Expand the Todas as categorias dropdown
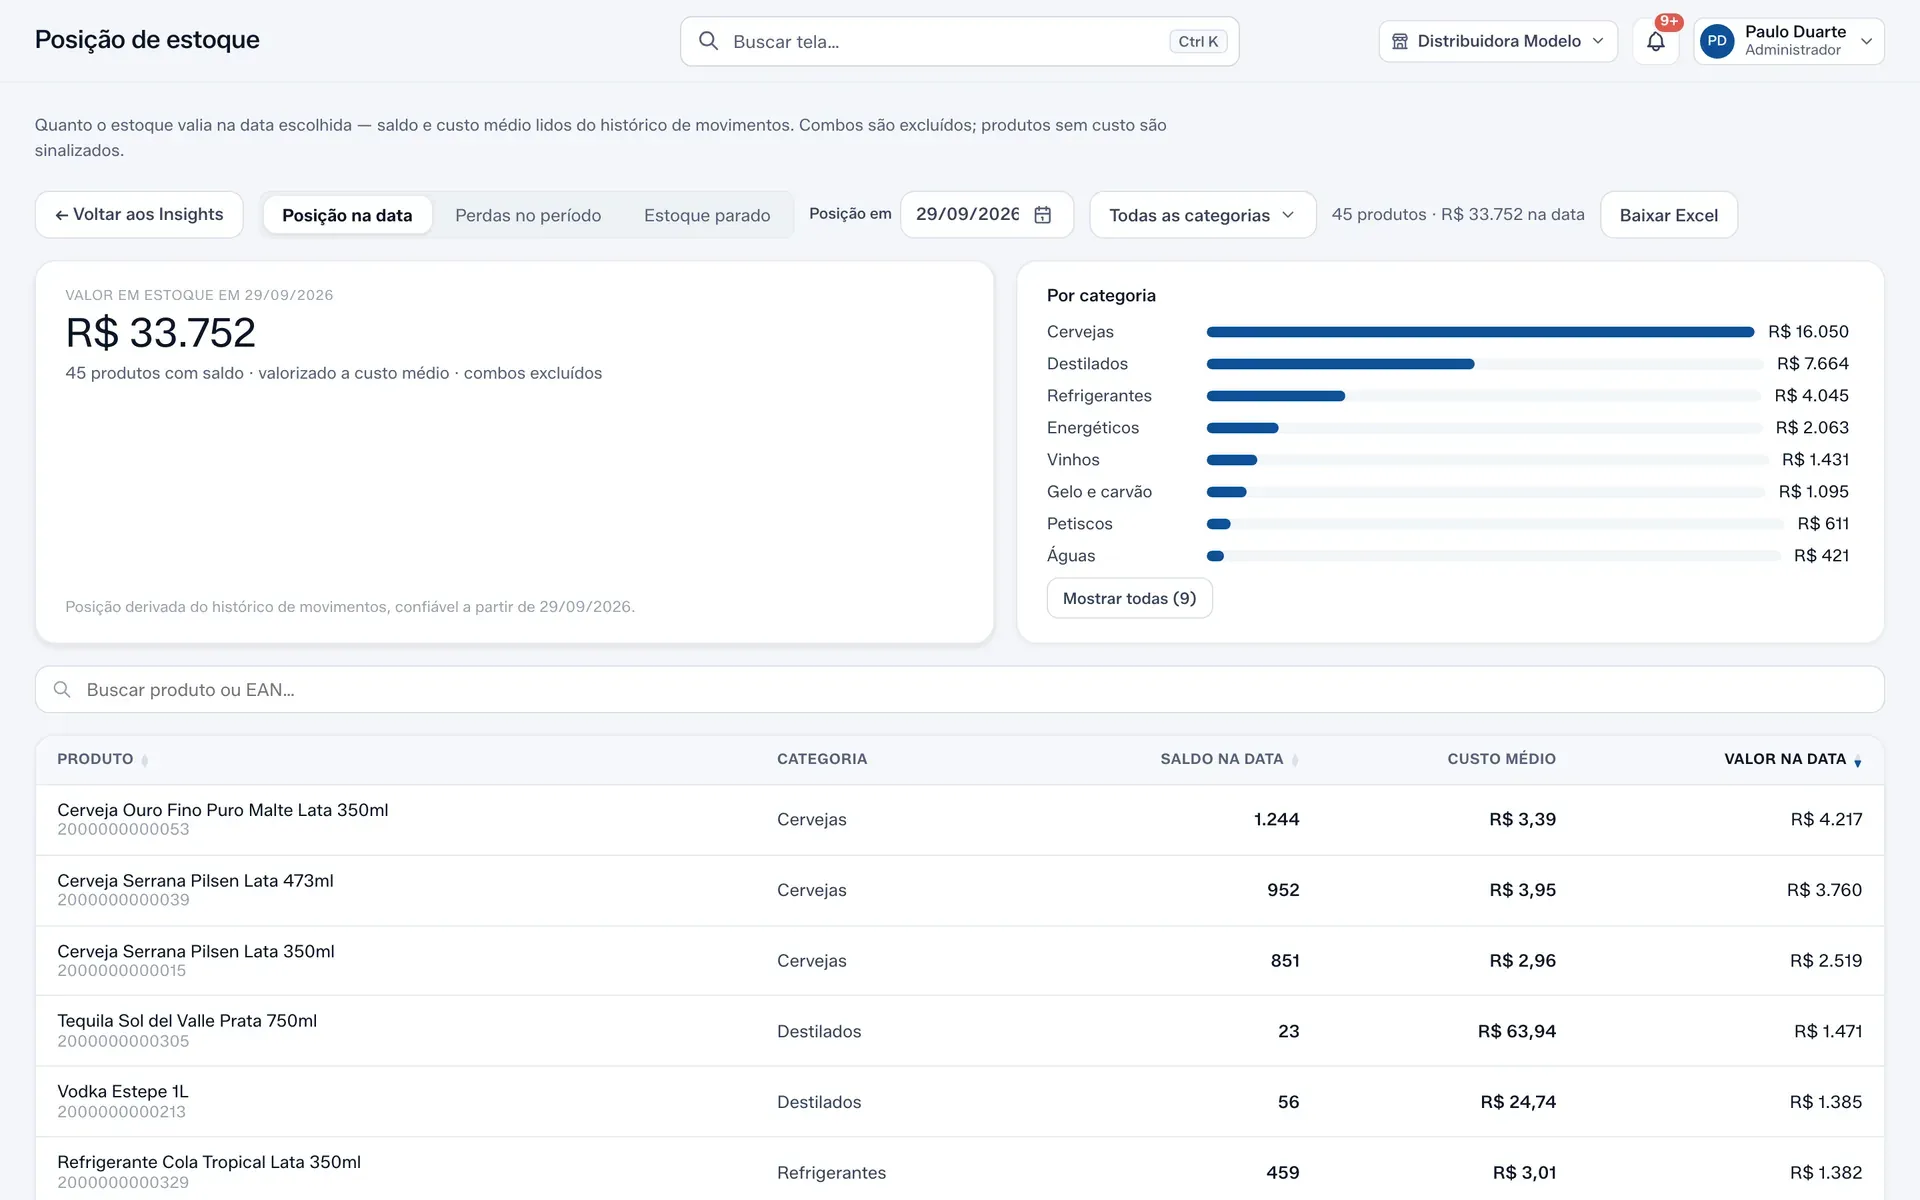 tap(1203, 215)
